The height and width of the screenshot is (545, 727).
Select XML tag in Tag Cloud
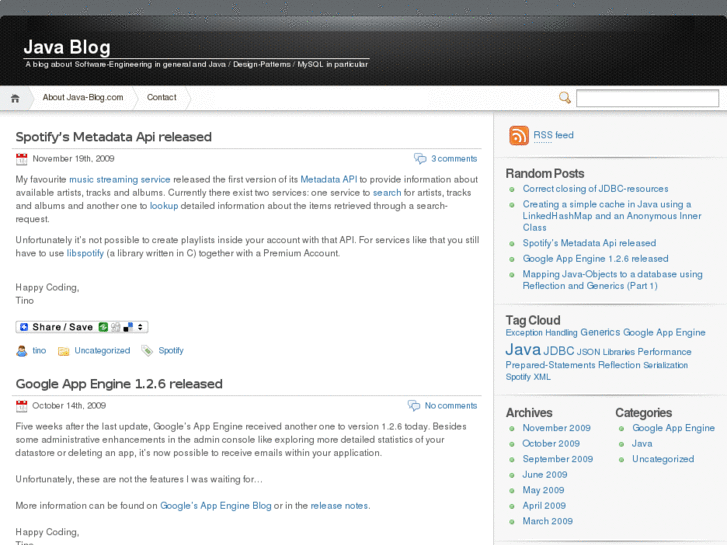coord(542,377)
